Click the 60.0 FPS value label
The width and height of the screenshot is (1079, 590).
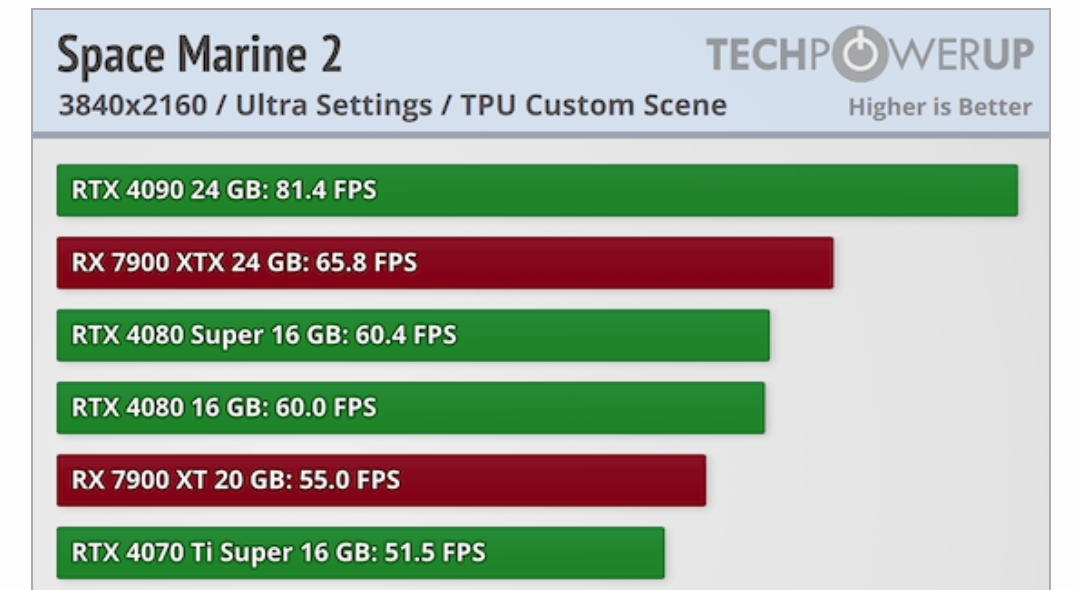[x=326, y=408]
